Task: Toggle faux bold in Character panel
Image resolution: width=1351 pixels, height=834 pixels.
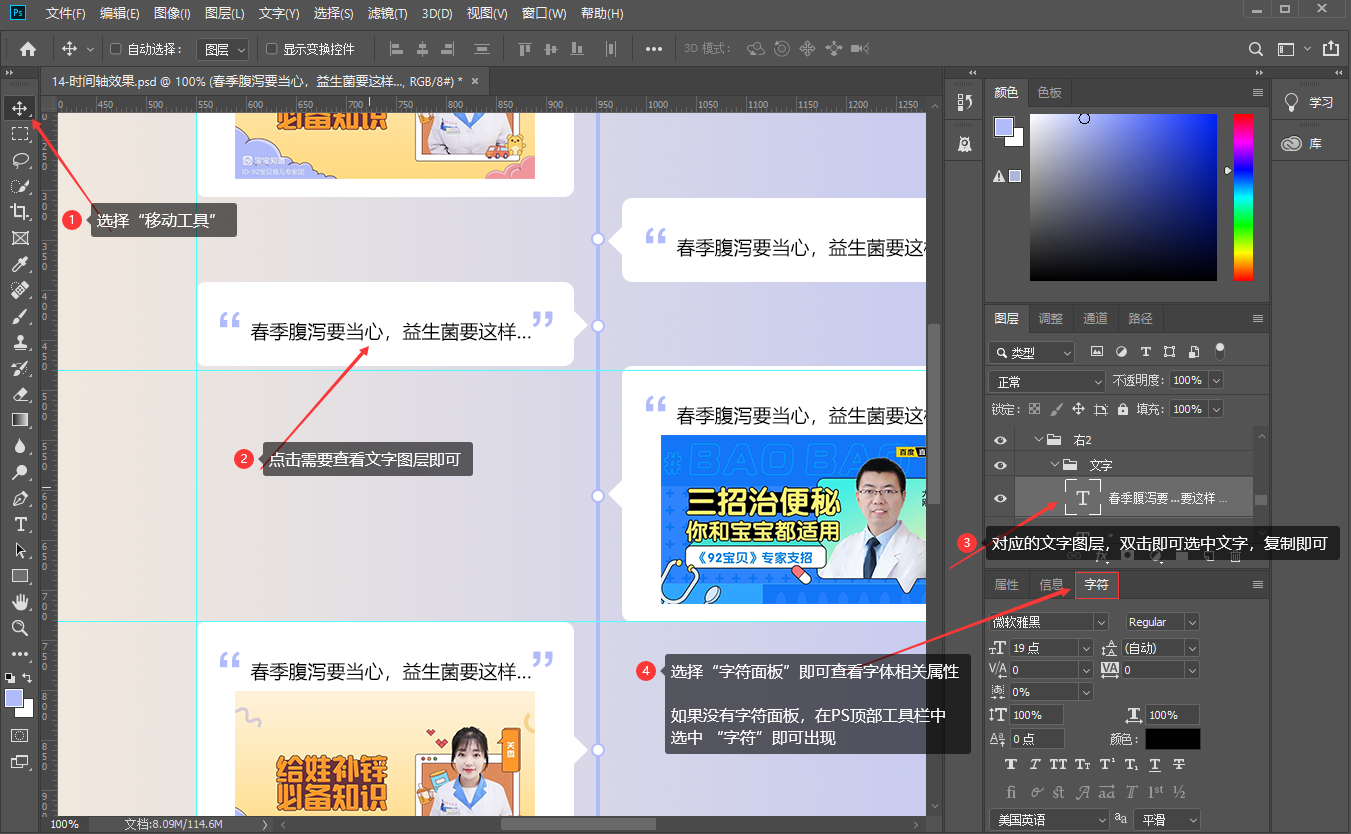Action: coord(1010,765)
